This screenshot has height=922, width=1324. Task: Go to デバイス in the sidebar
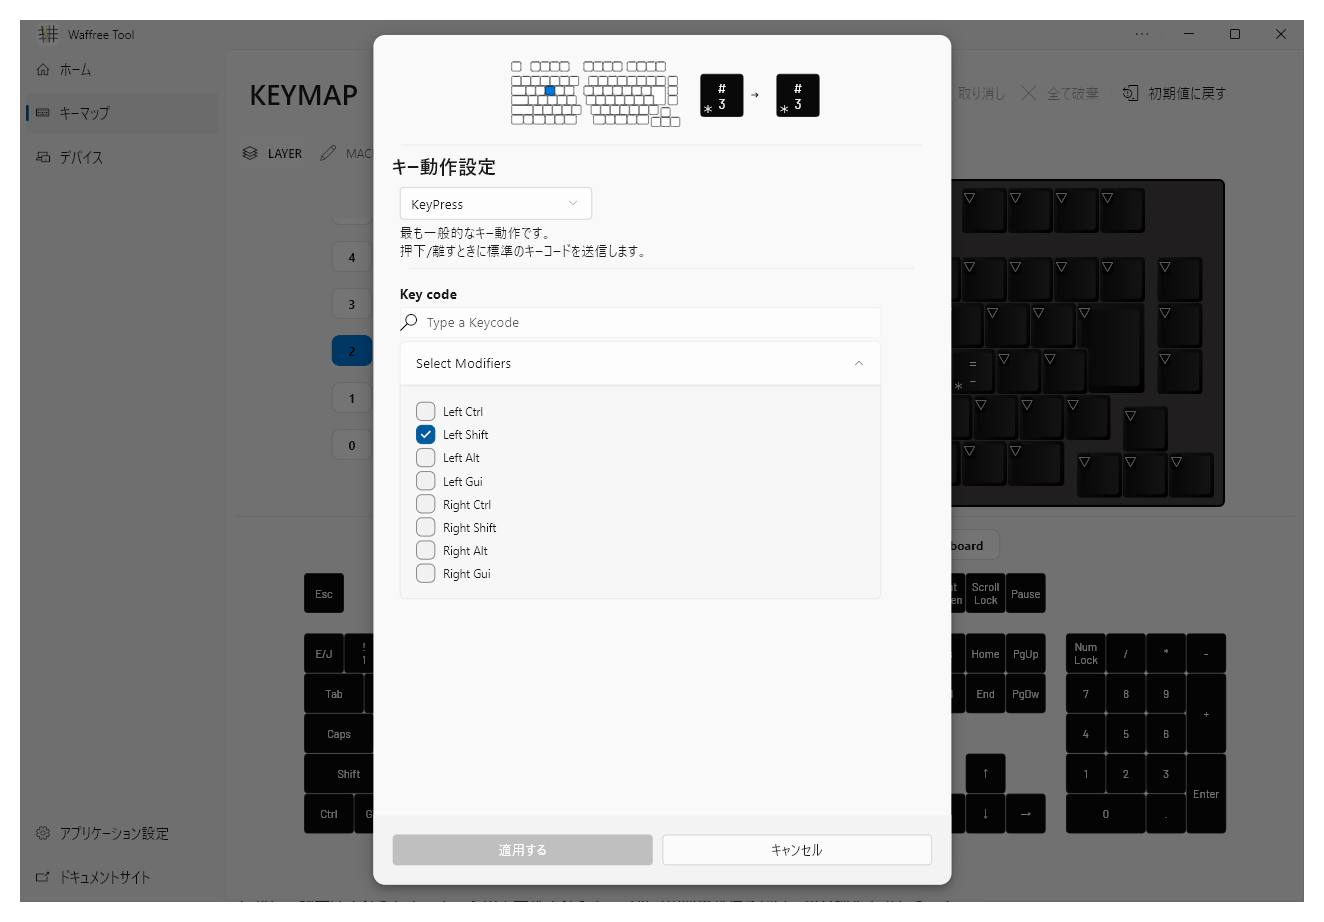(120, 157)
